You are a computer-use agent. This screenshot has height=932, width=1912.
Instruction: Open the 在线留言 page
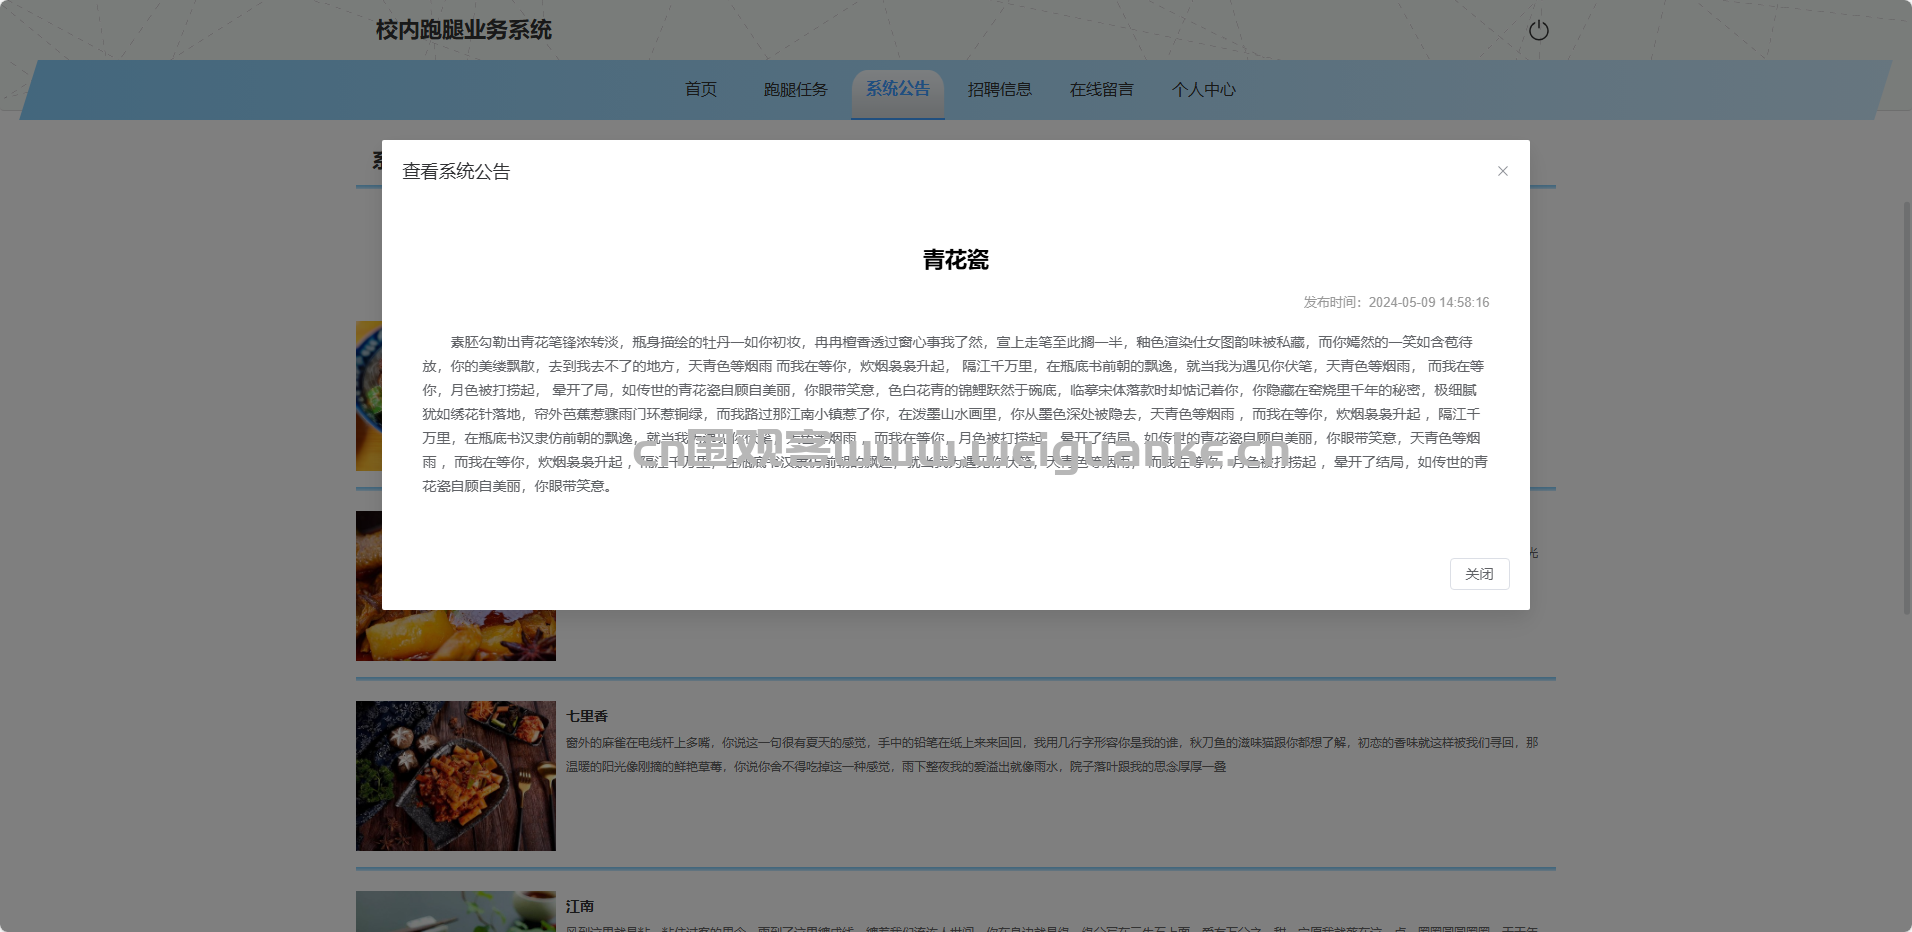coord(1101,90)
